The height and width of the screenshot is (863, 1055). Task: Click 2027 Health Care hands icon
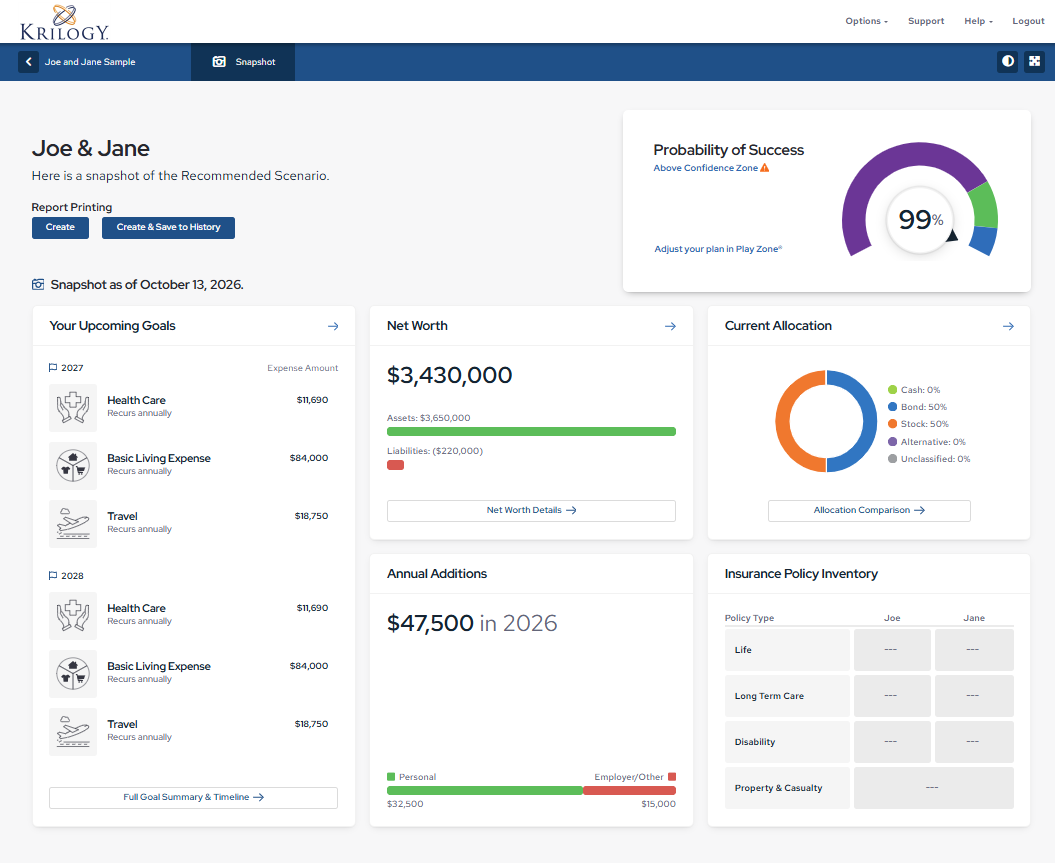tap(73, 408)
